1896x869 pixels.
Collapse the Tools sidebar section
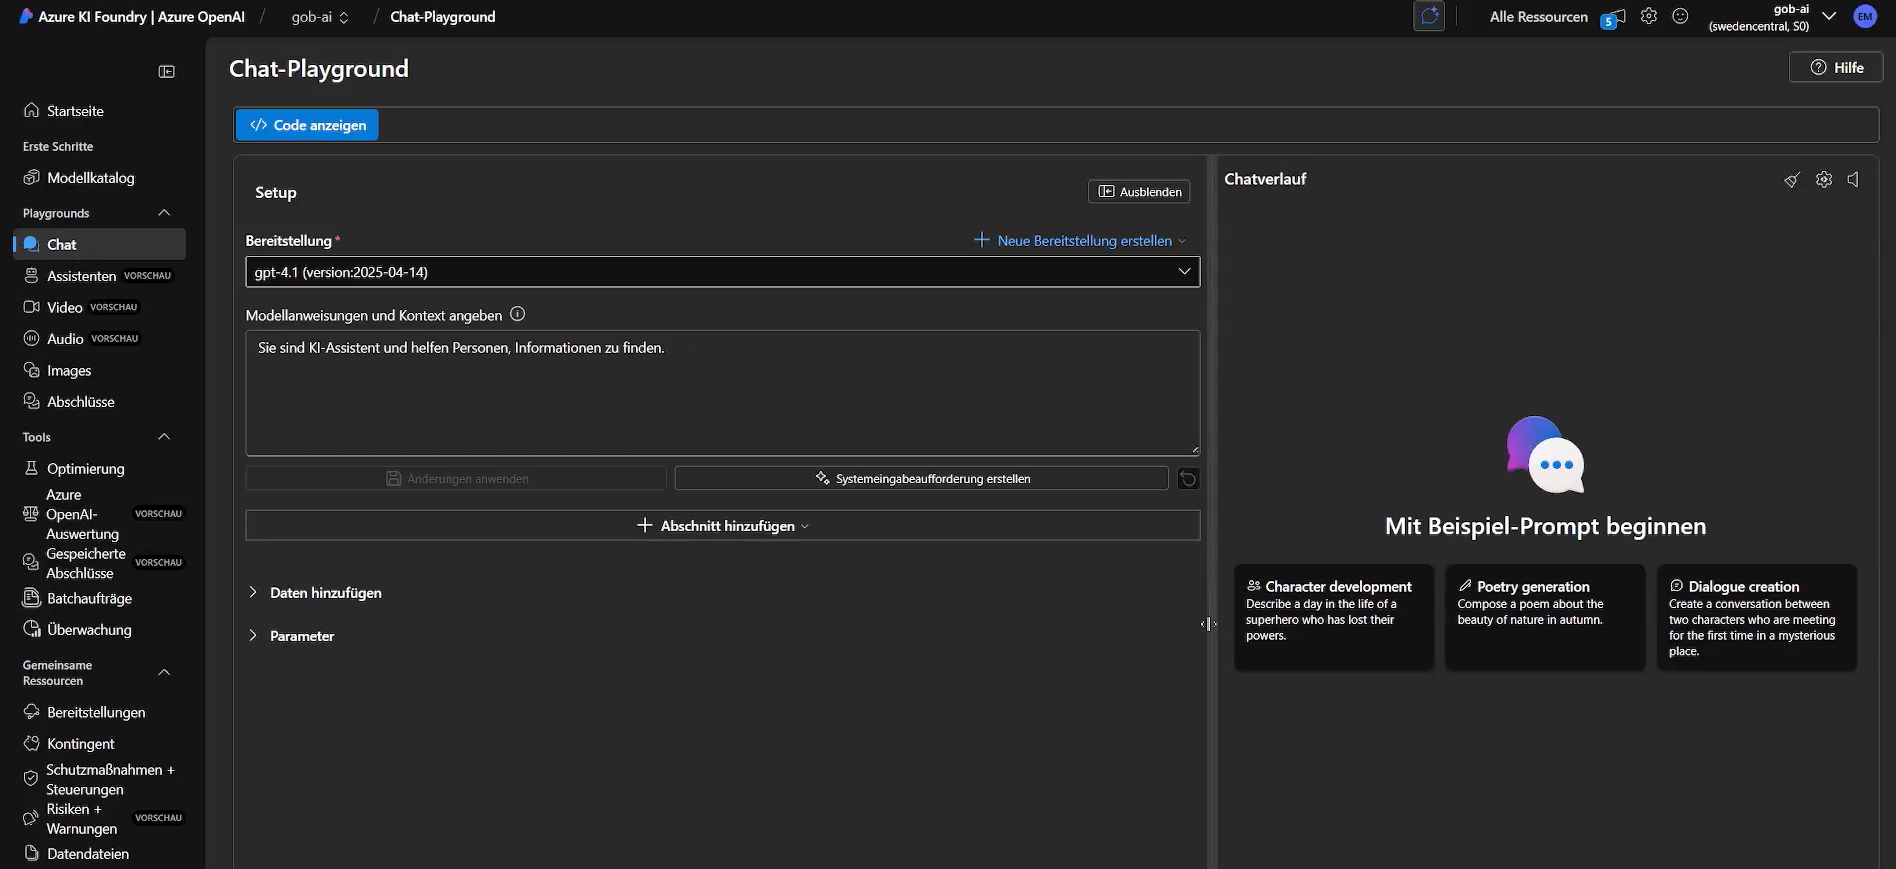[x=164, y=437]
